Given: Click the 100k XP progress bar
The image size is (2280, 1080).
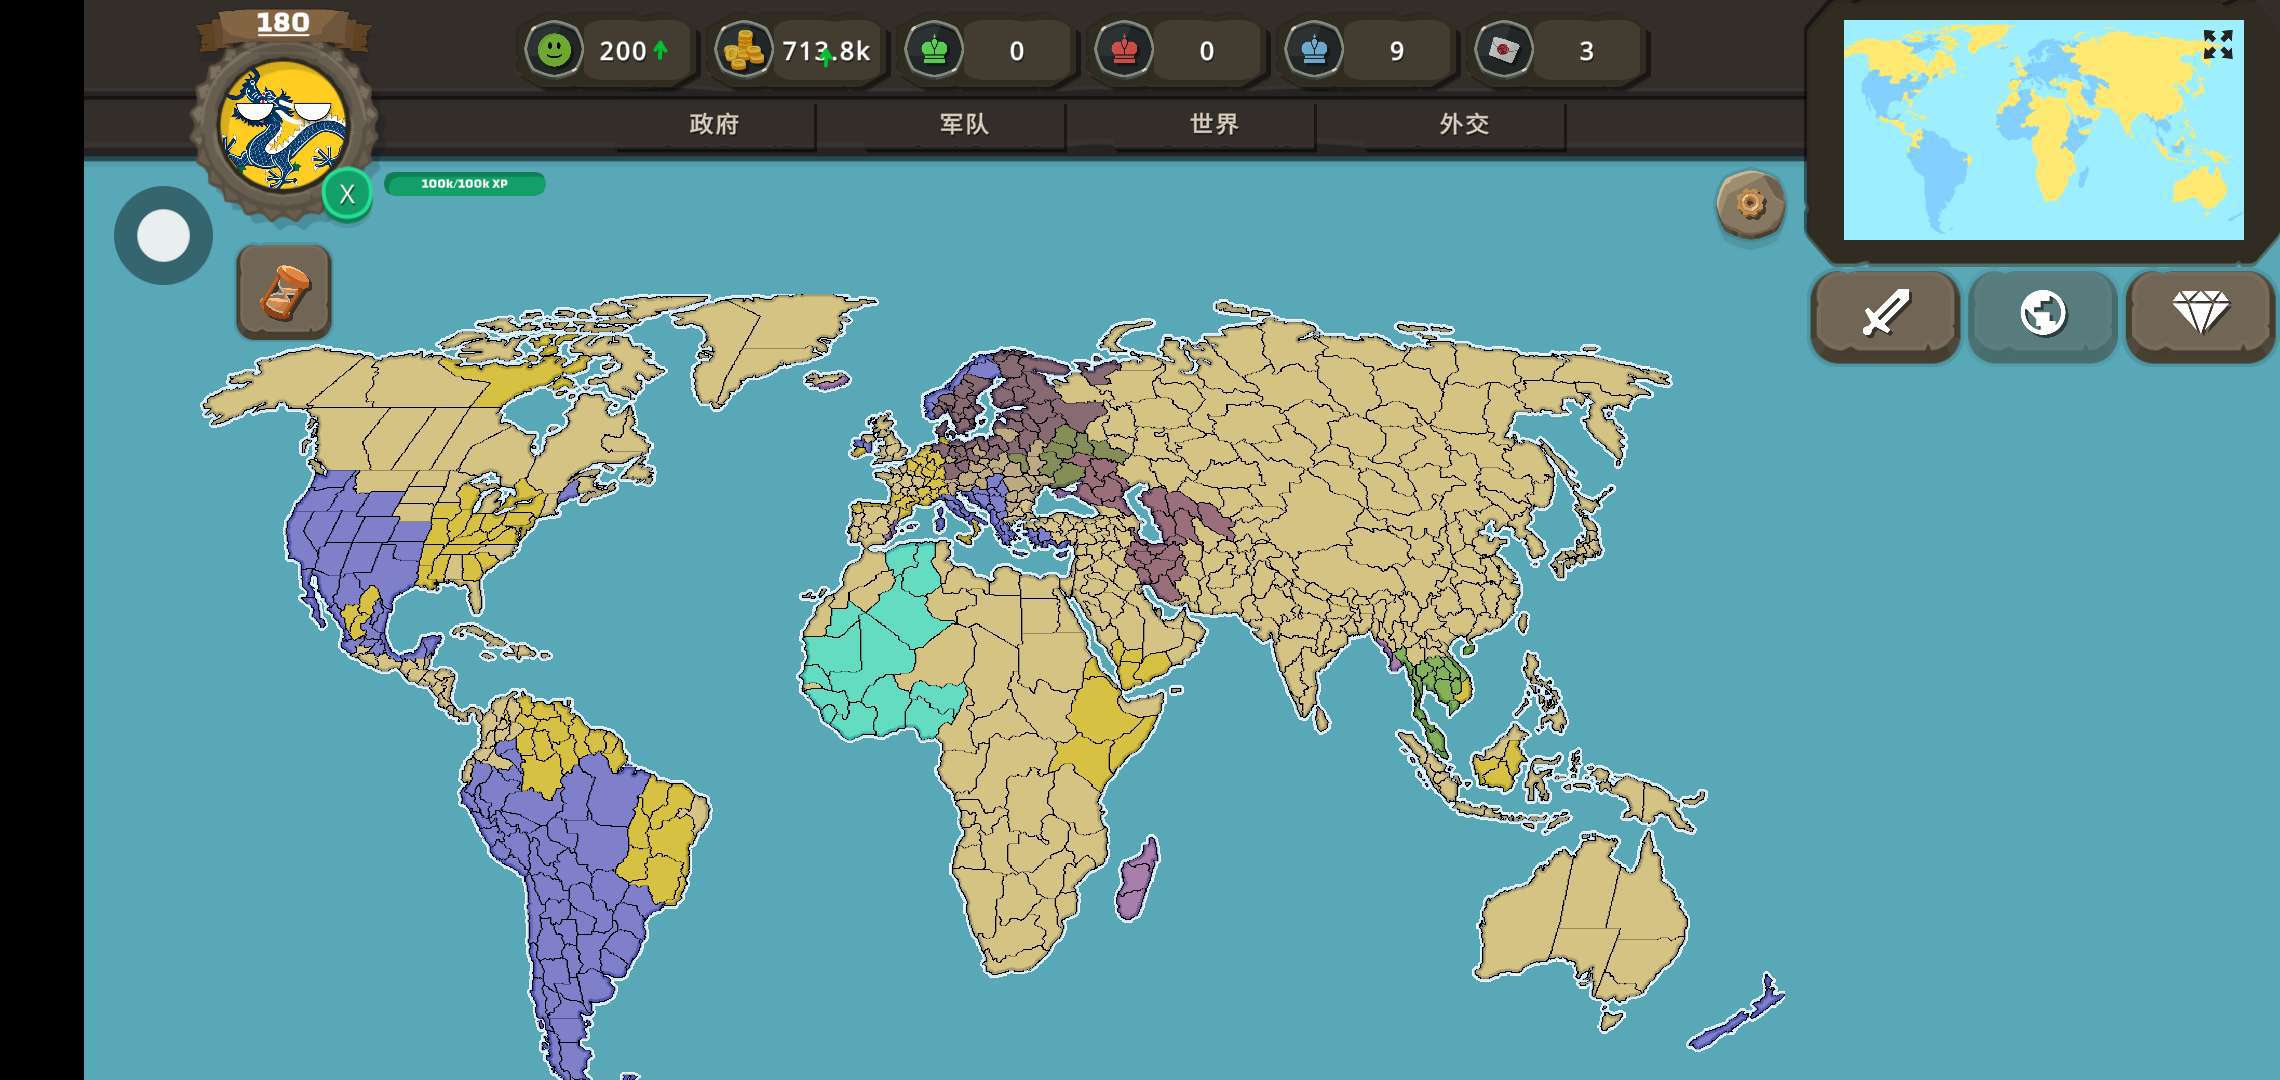Looking at the screenshot, I should 465,184.
